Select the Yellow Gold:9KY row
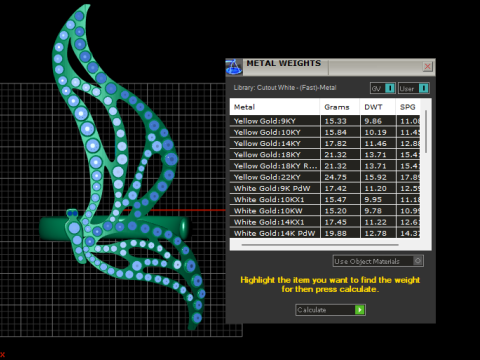The width and height of the screenshot is (480, 360). pyautogui.click(x=325, y=121)
